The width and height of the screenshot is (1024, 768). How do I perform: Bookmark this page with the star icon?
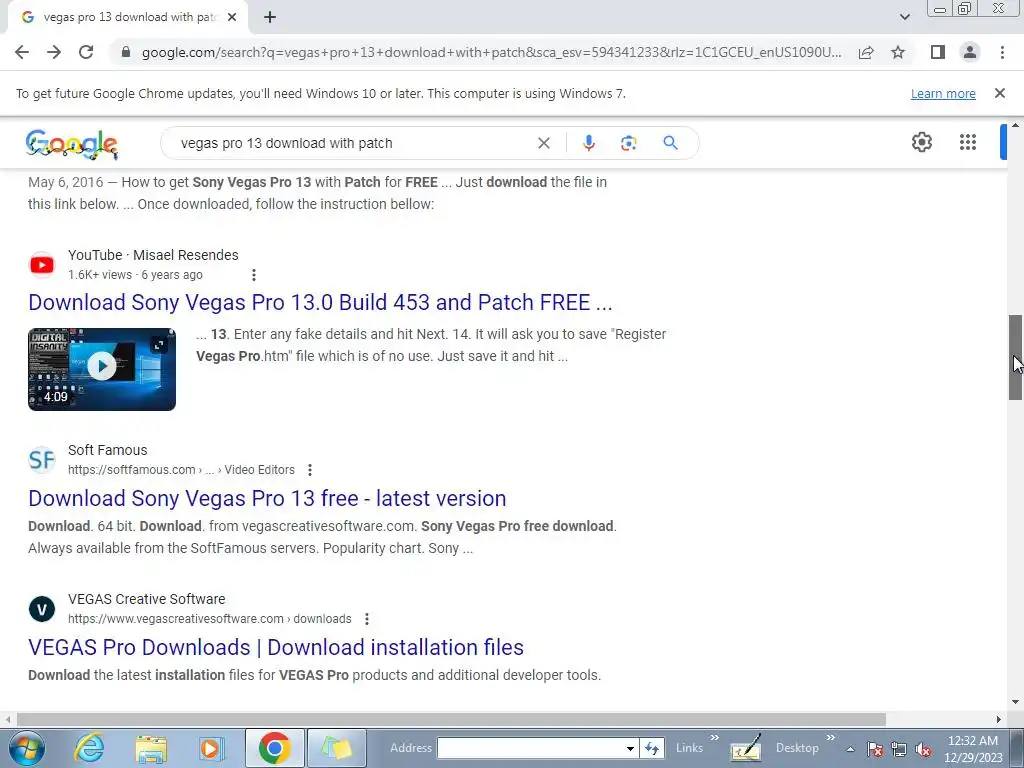click(x=898, y=52)
